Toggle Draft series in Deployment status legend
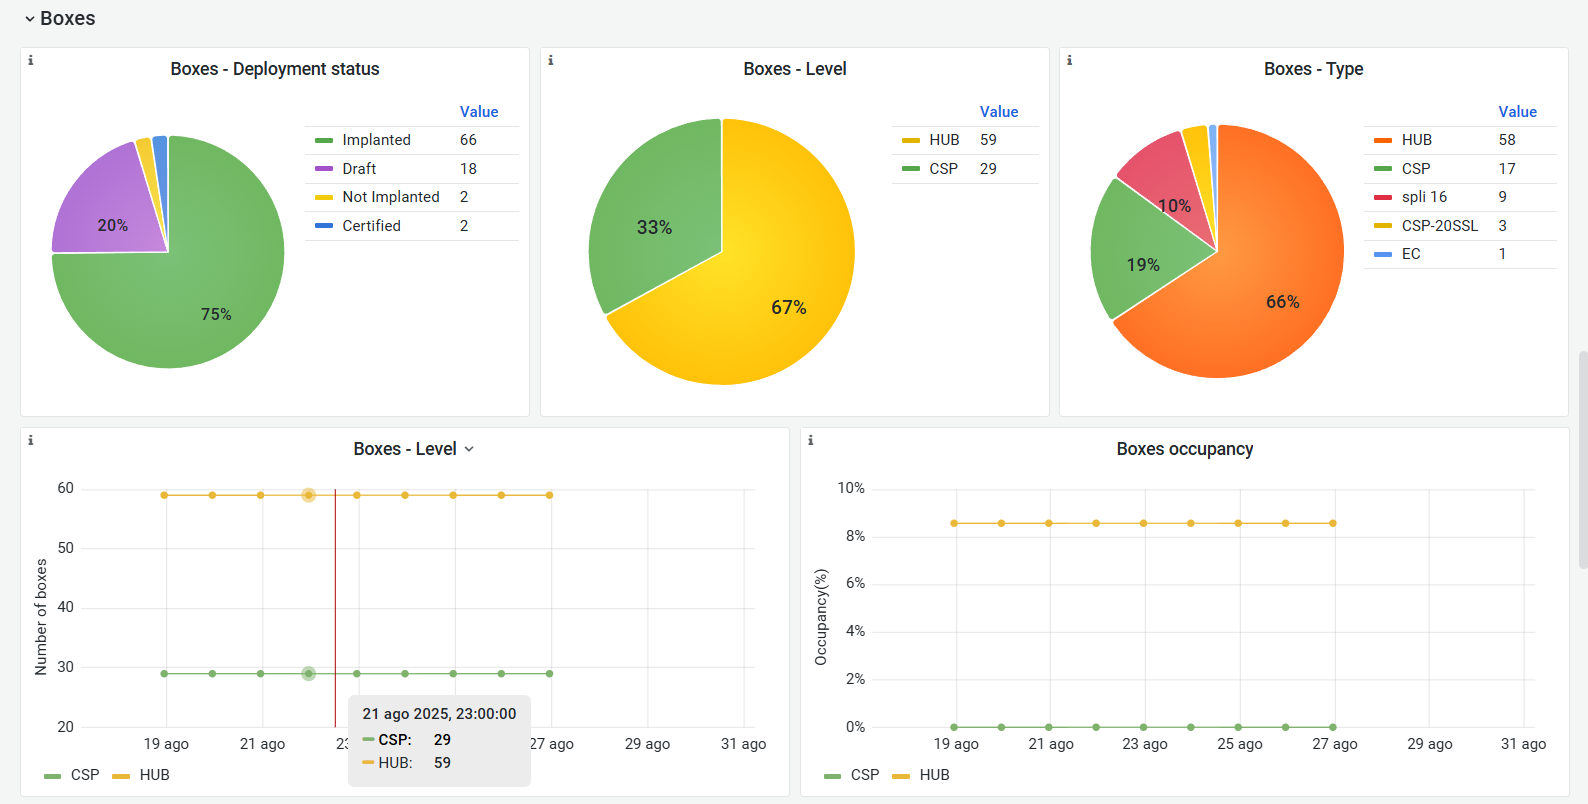The width and height of the screenshot is (1588, 804). [359, 169]
